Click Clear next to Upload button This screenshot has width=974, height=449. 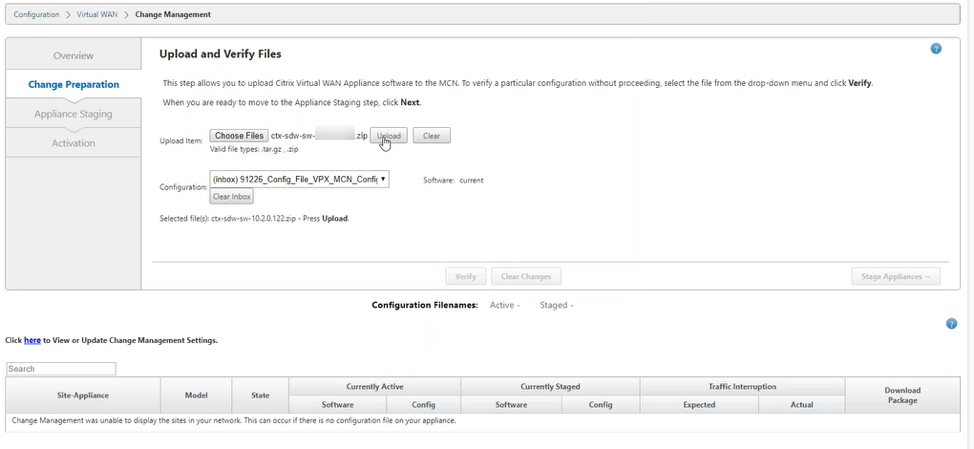pyautogui.click(x=431, y=136)
